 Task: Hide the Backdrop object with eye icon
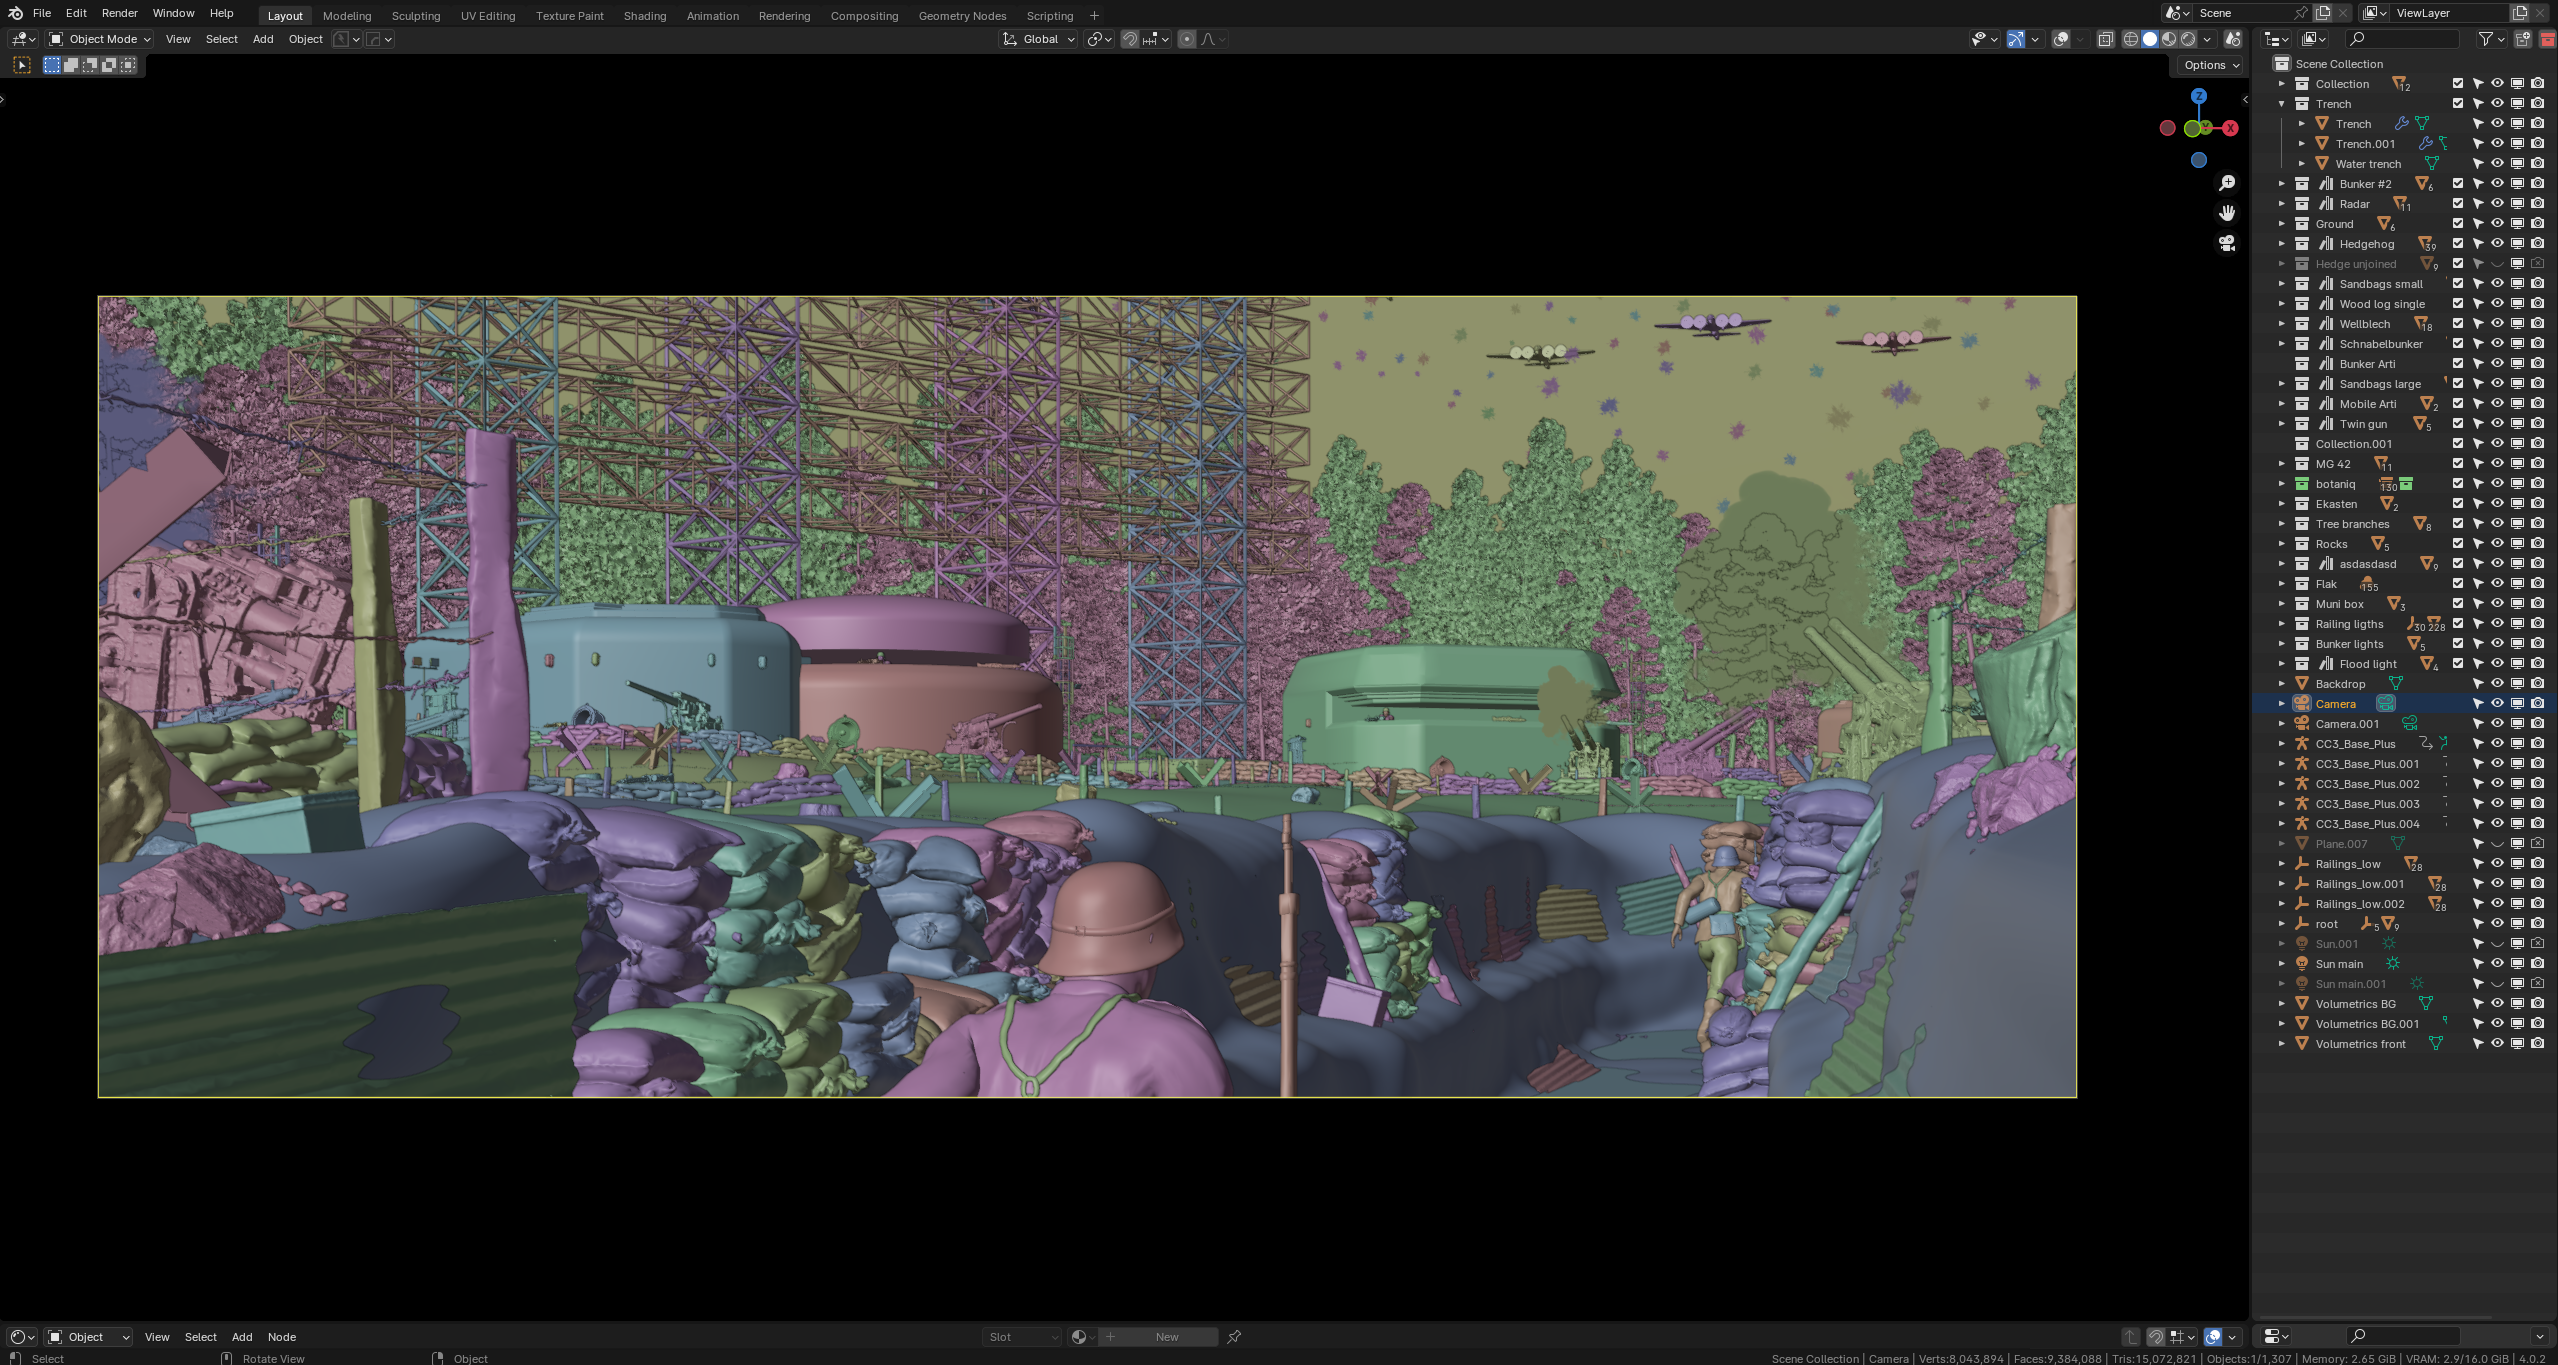click(2497, 684)
